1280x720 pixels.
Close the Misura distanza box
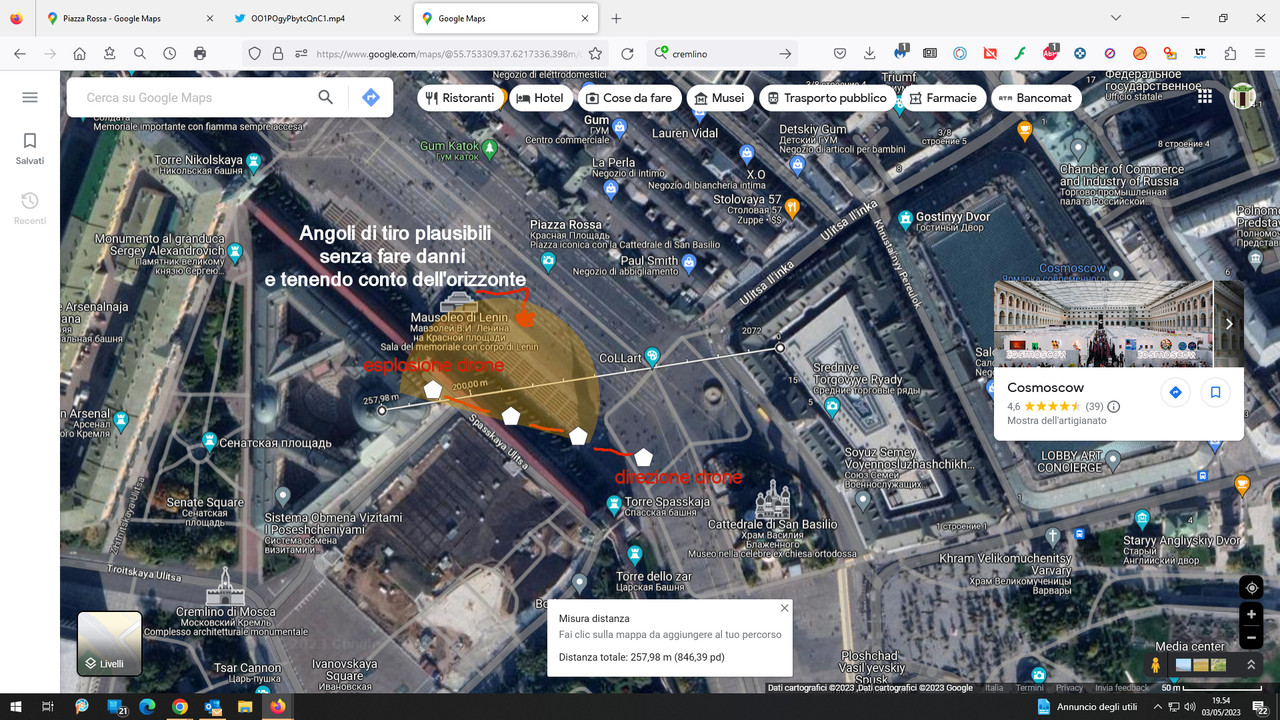[x=784, y=608]
